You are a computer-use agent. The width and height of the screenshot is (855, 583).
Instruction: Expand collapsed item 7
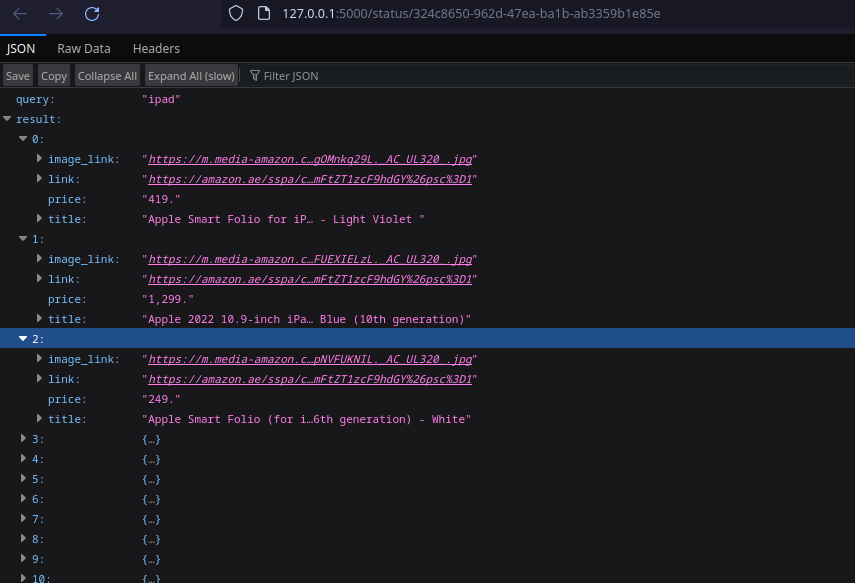click(x=23, y=518)
